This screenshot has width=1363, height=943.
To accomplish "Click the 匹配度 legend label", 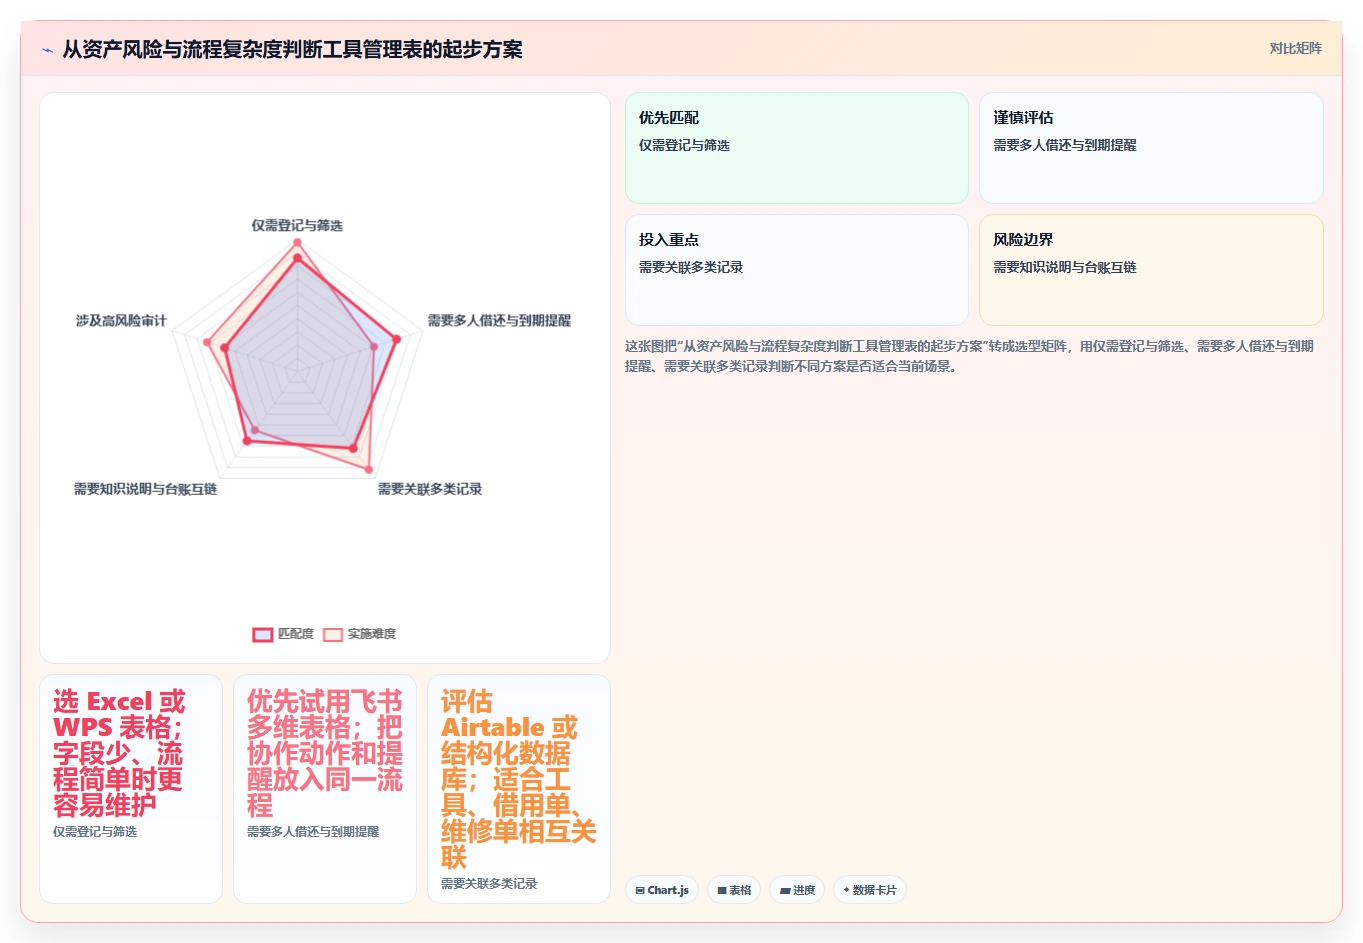I will (296, 634).
